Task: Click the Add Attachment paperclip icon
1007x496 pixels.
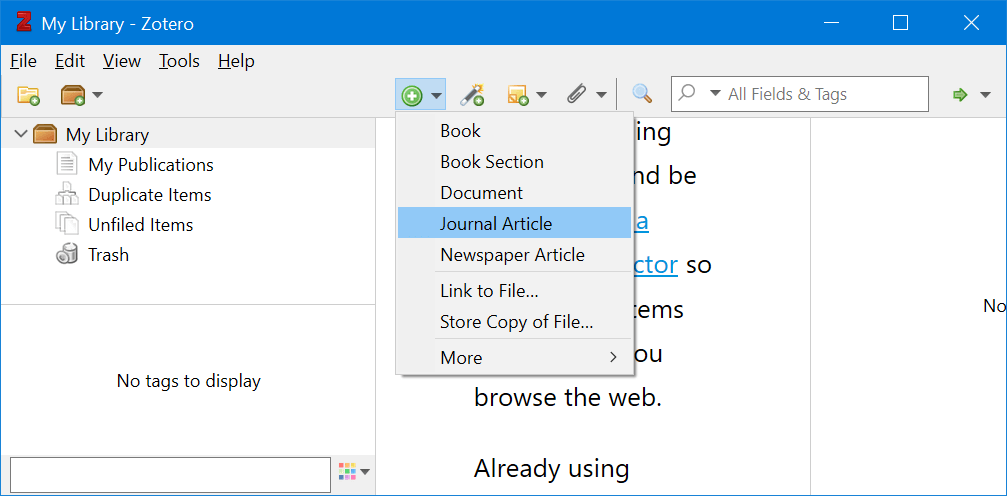Action: point(577,95)
